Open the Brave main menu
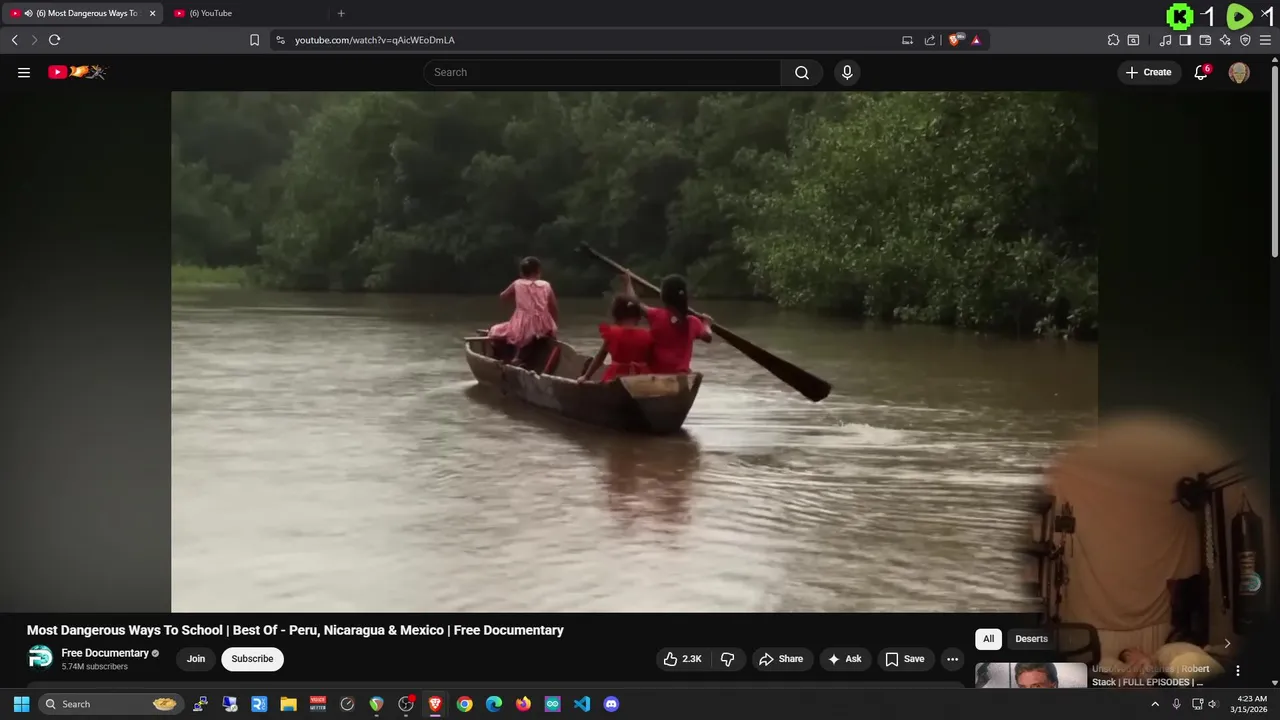Viewport: 1280px width, 720px height. pos(1266,40)
